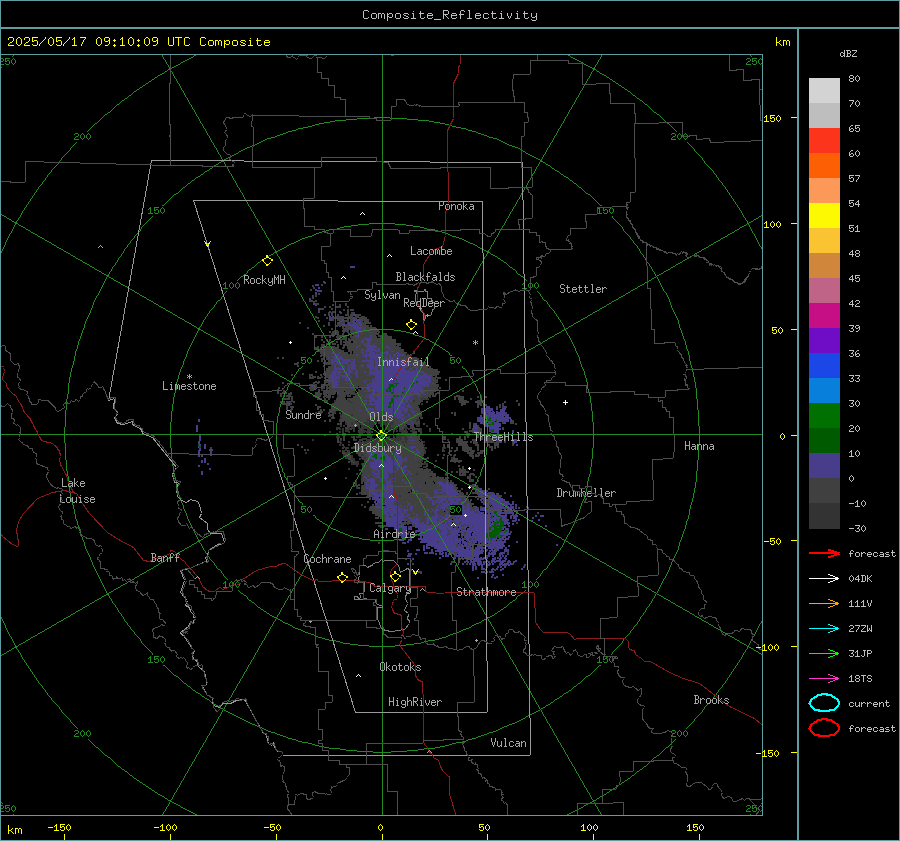
Task: Click the Lacombe town label
Action: coord(431,251)
